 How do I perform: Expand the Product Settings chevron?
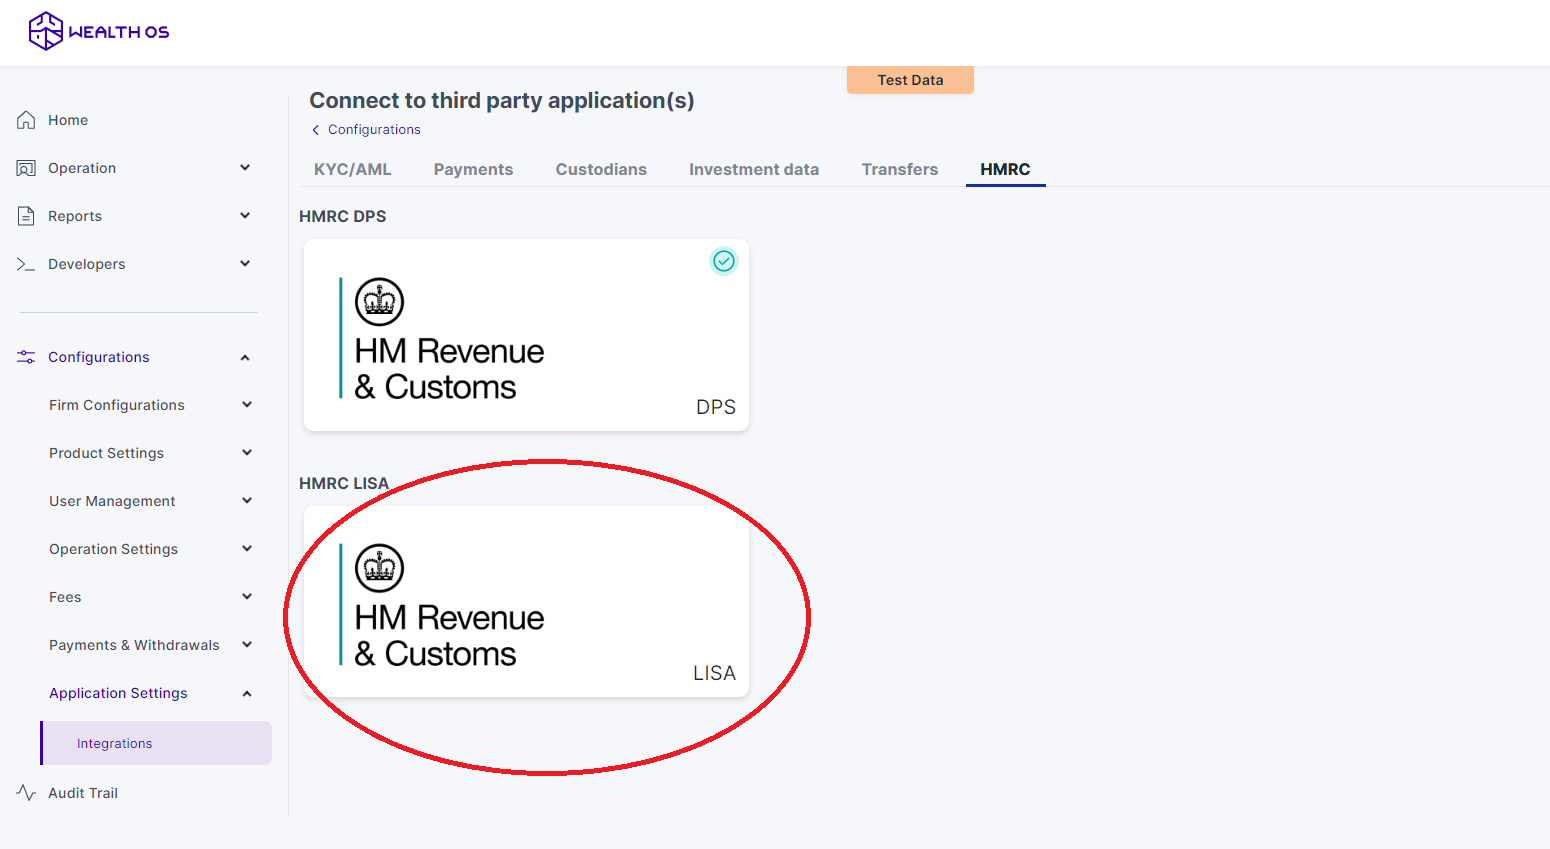[247, 453]
